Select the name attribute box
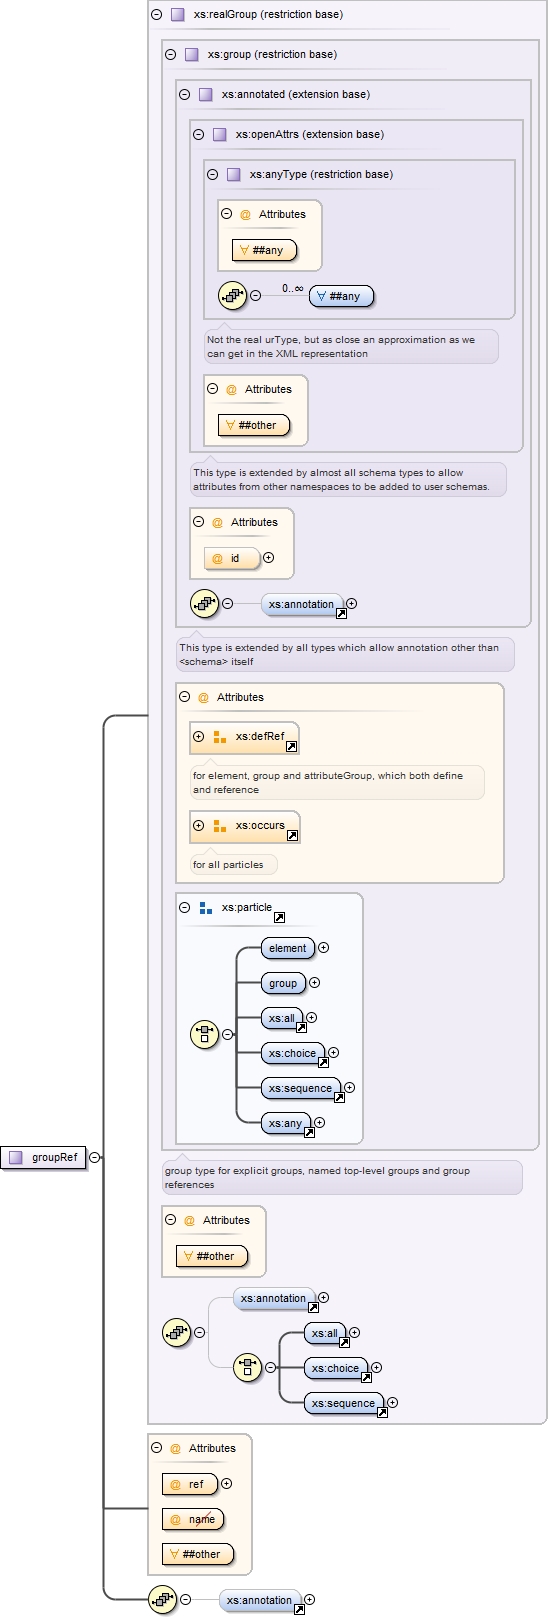This screenshot has width=549, height=1619. click(x=193, y=1519)
